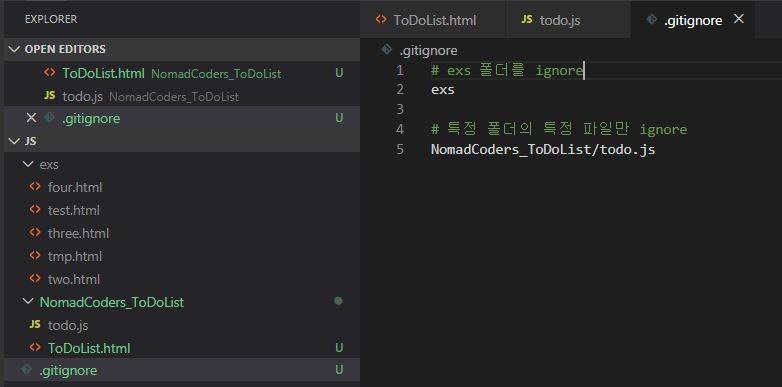Image resolution: width=782 pixels, height=387 pixels.
Task: Click the modified dot on NomadCoders_ToDoList folder
Action: [339, 301]
